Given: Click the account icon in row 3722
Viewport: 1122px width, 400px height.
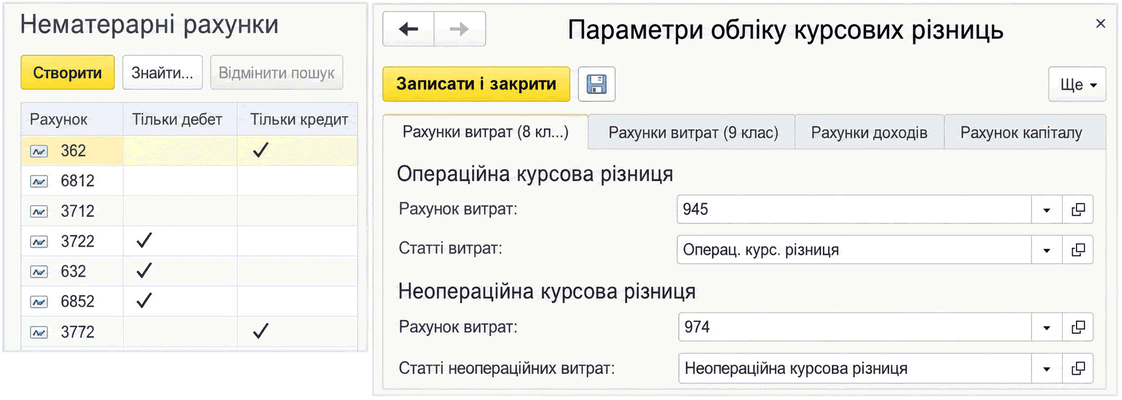Looking at the screenshot, I should tap(39, 241).
